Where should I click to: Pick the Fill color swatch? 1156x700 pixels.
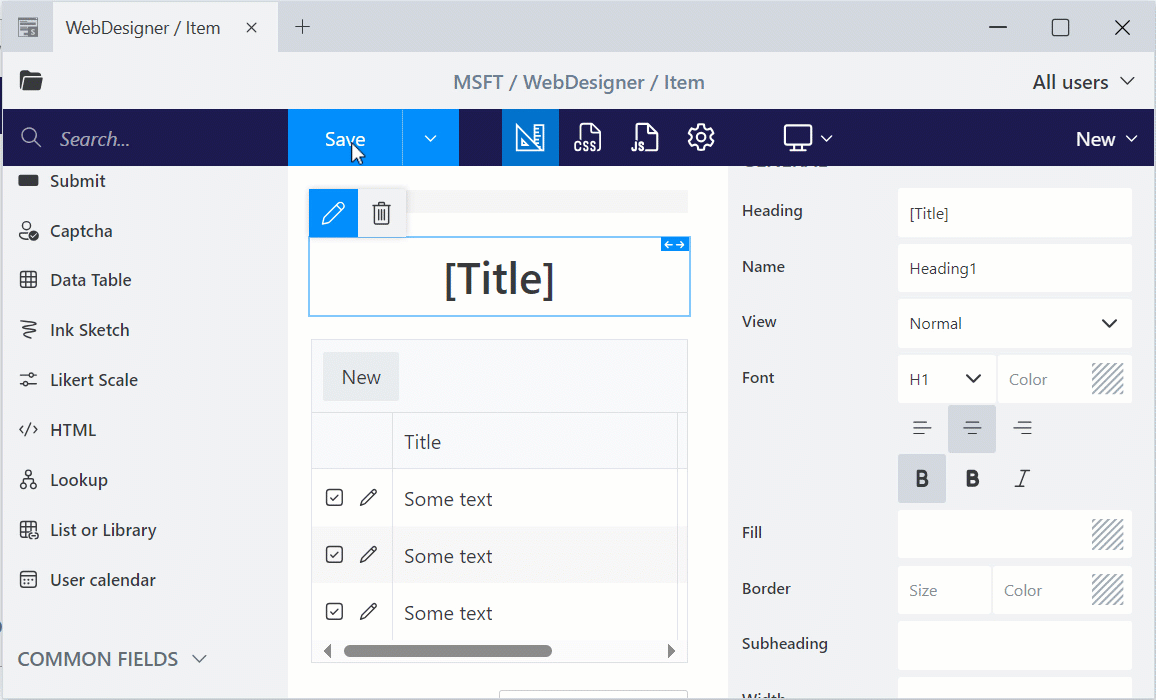coord(1107,534)
